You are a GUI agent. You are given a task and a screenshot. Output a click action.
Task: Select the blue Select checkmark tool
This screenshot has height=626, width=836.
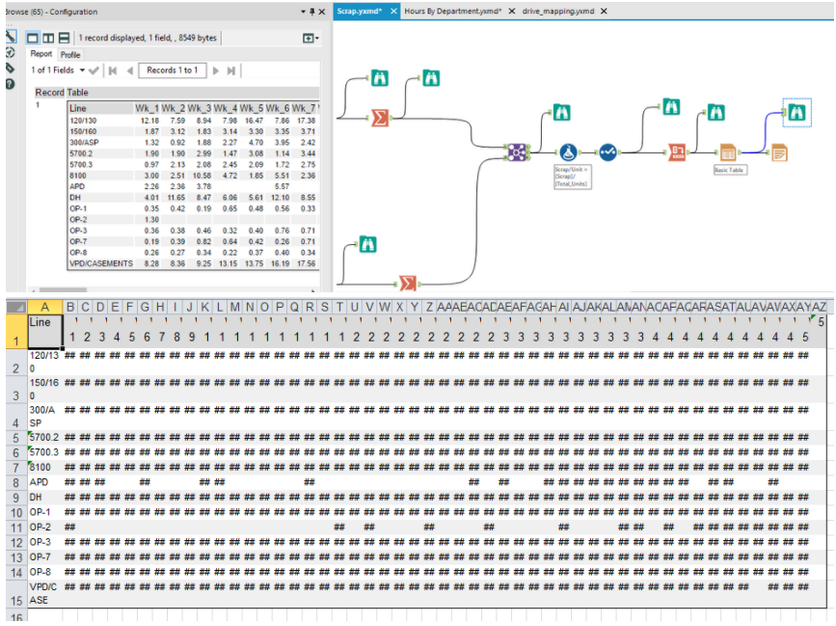click(608, 153)
